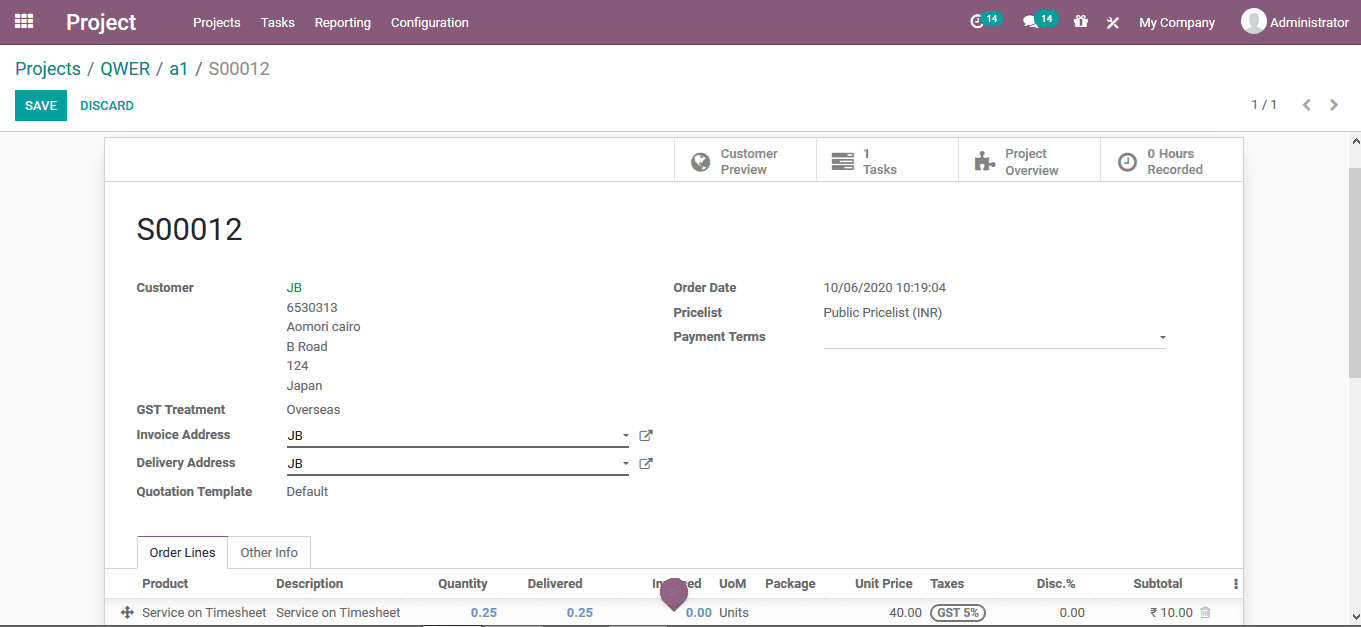Open the customer JB link
Image resolution: width=1361 pixels, height=627 pixels.
click(294, 287)
